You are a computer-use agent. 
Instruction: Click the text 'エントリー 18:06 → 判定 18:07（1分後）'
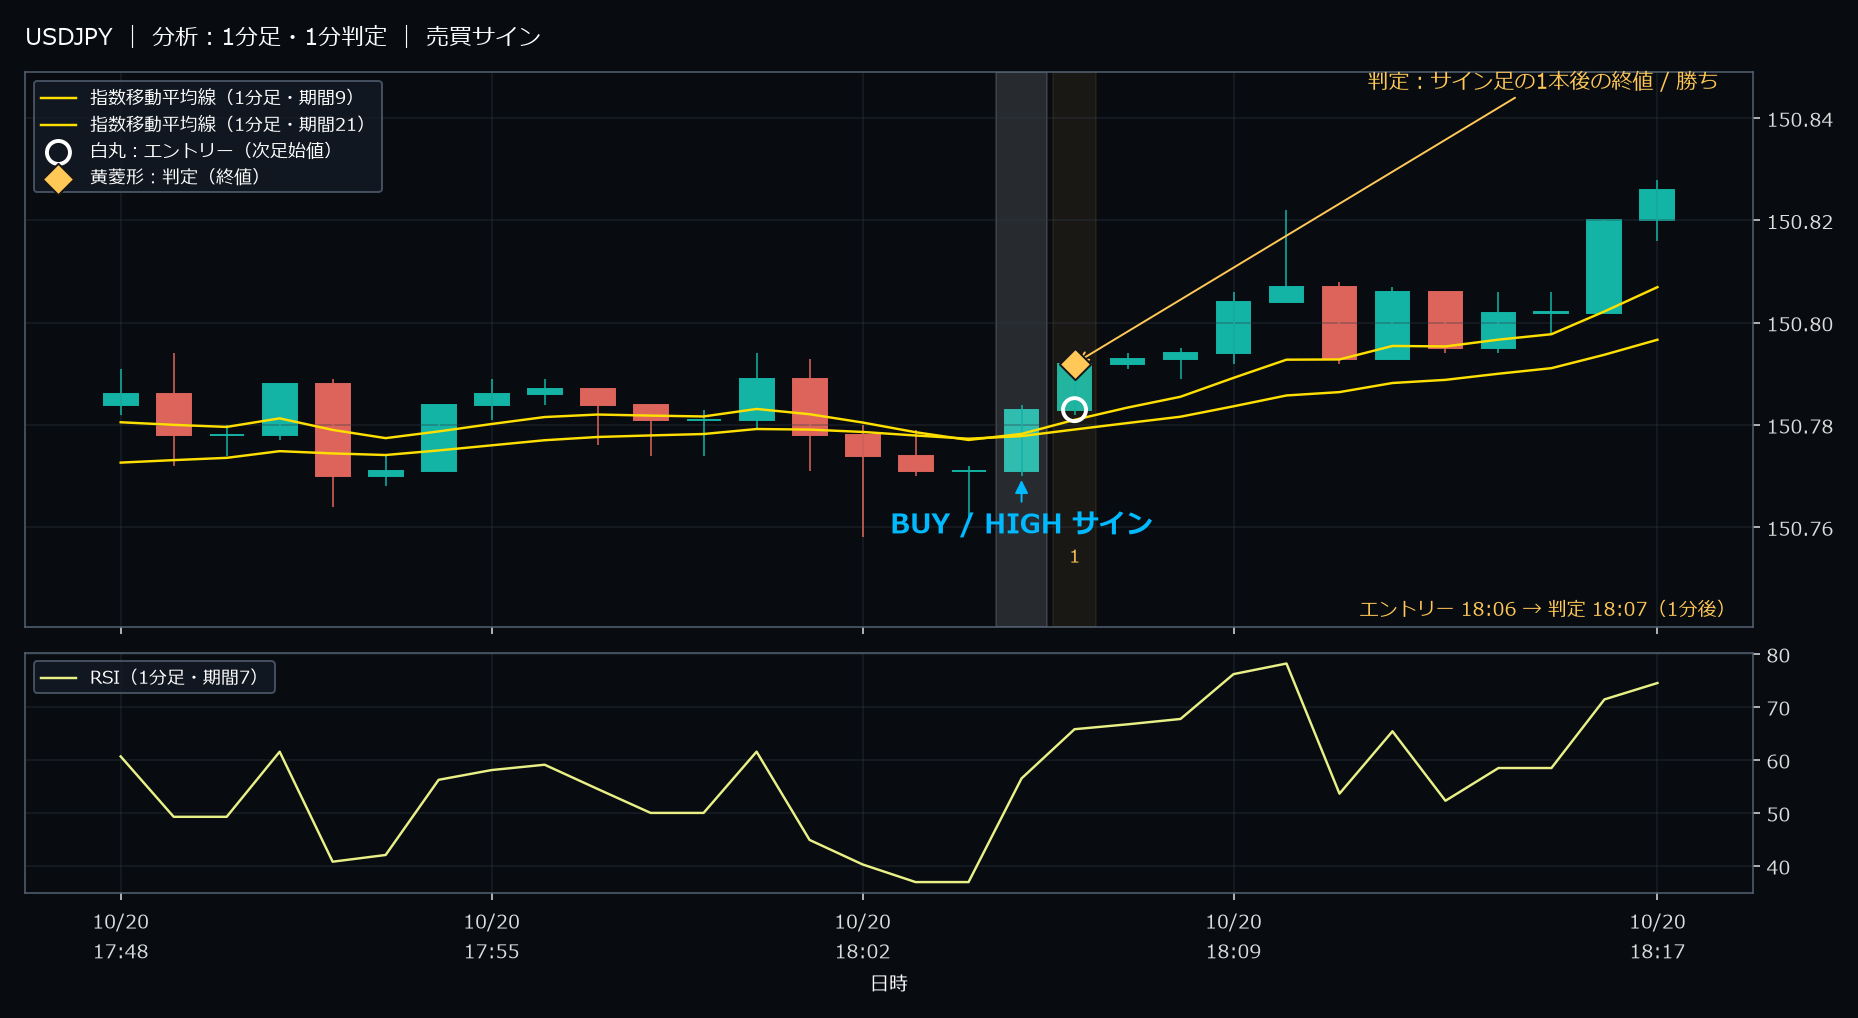(1542, 609)
